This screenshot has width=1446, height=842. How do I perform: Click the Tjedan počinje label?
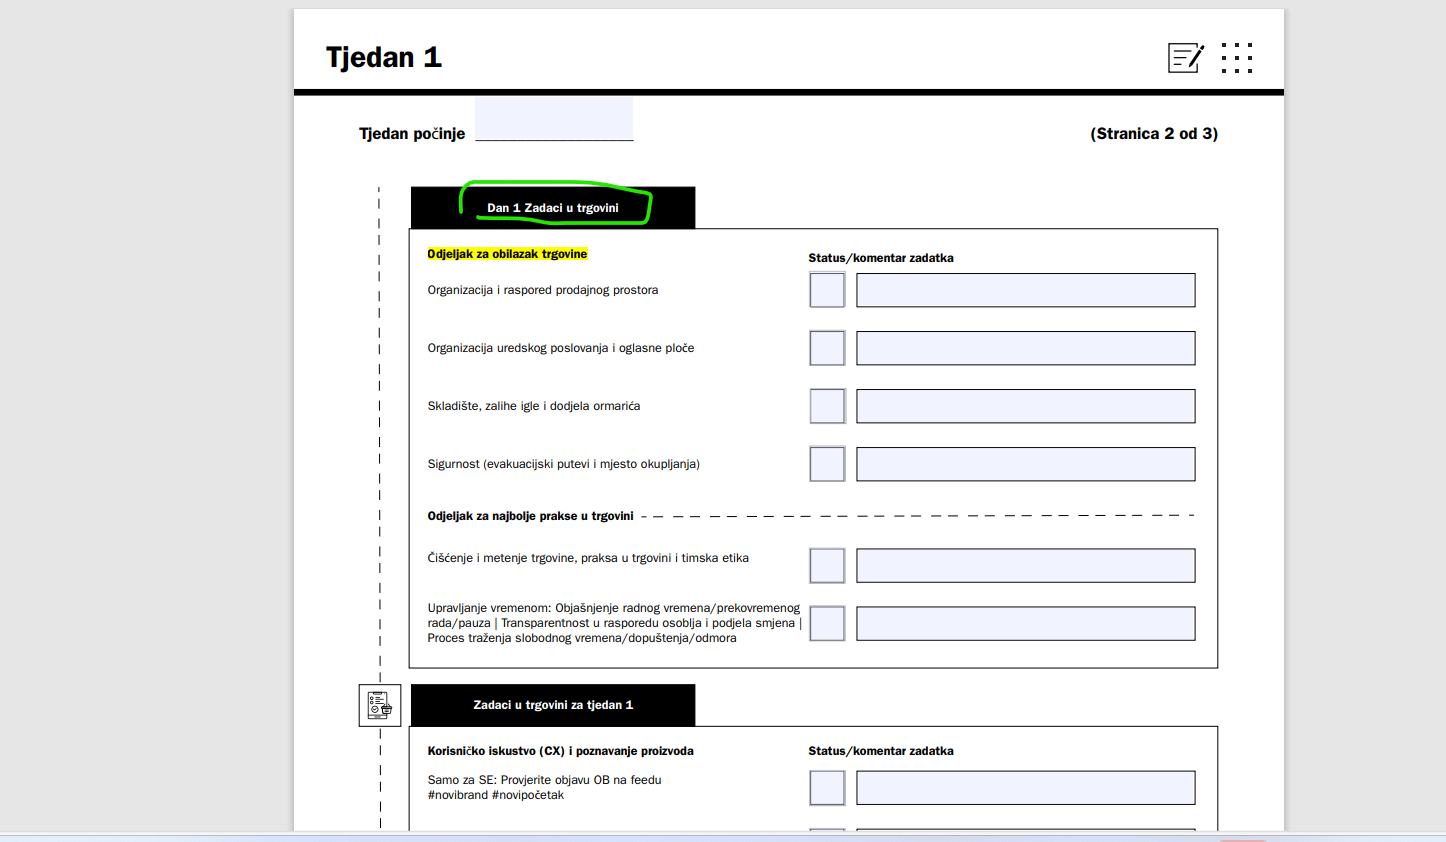(412, 133)
